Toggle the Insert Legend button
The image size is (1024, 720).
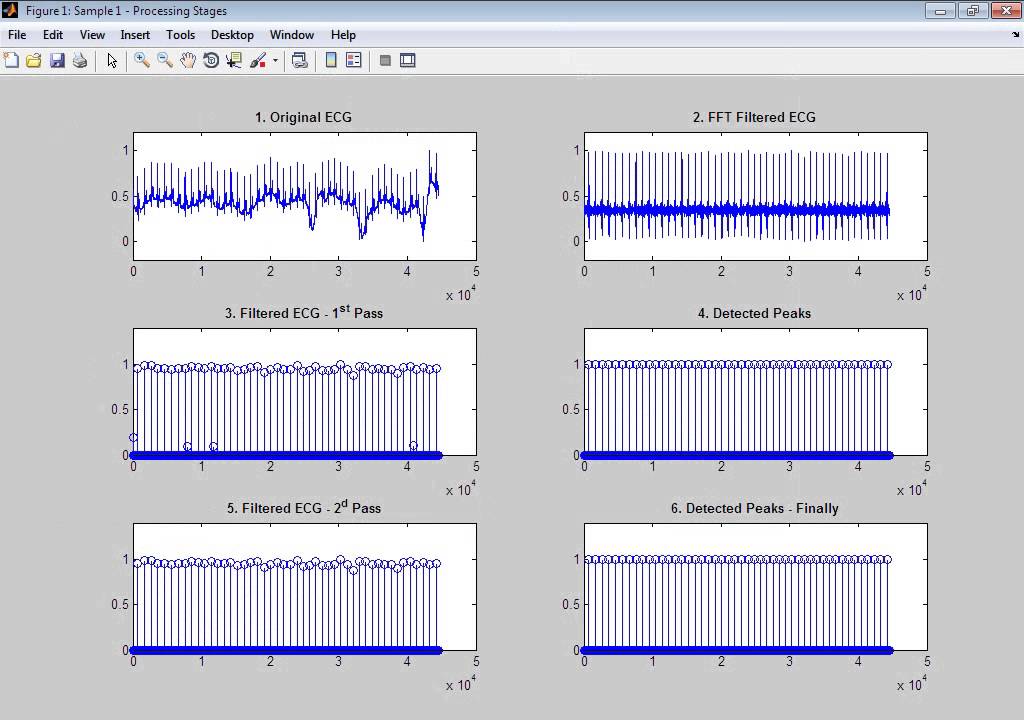(354, 61)
